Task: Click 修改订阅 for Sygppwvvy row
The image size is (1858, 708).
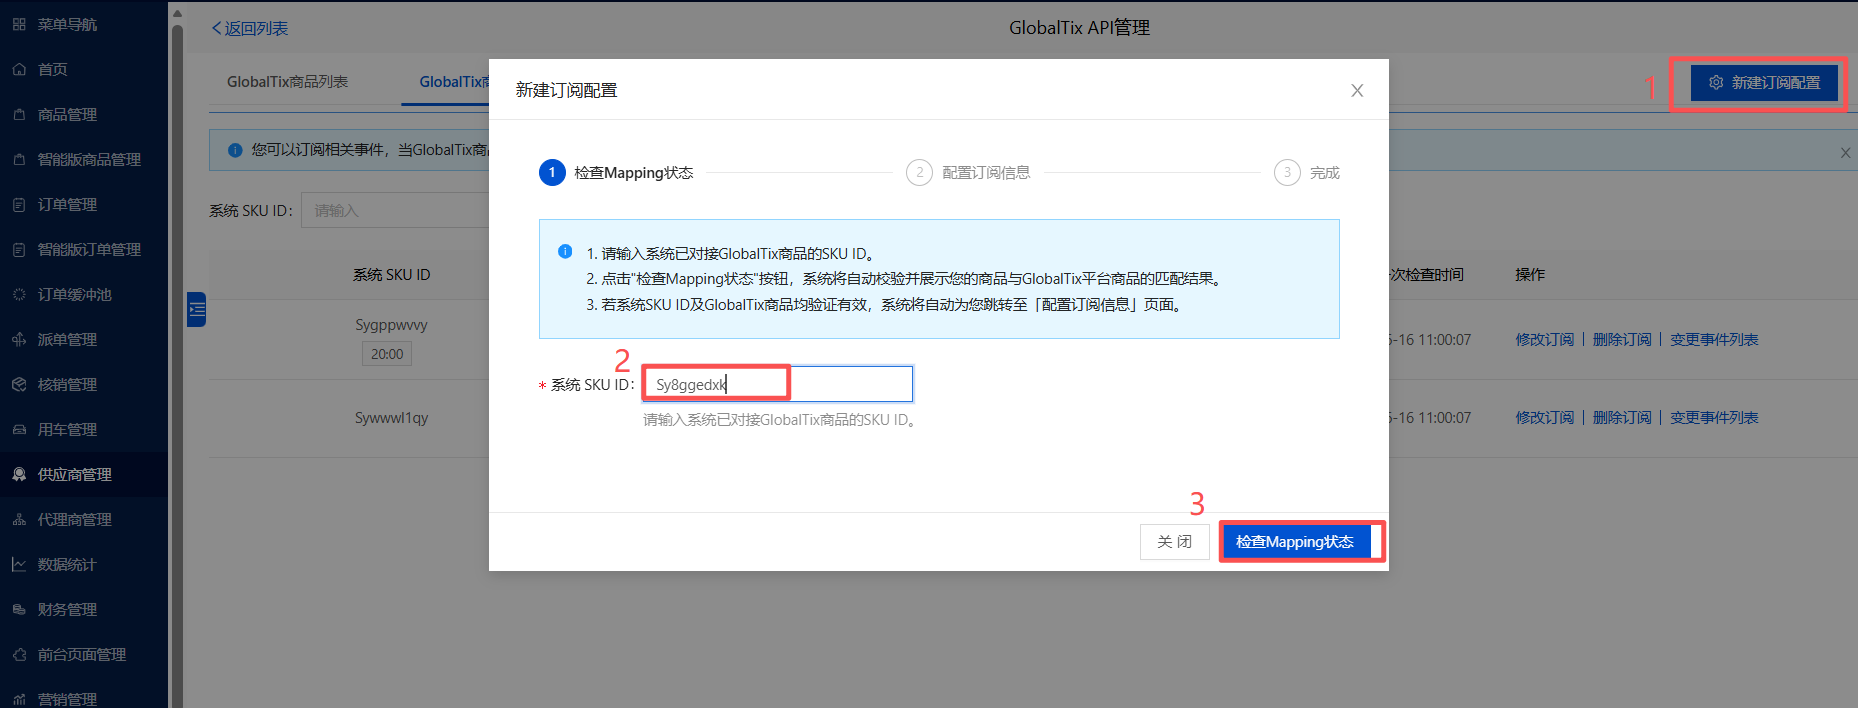Action: [x=1545, y=339]
